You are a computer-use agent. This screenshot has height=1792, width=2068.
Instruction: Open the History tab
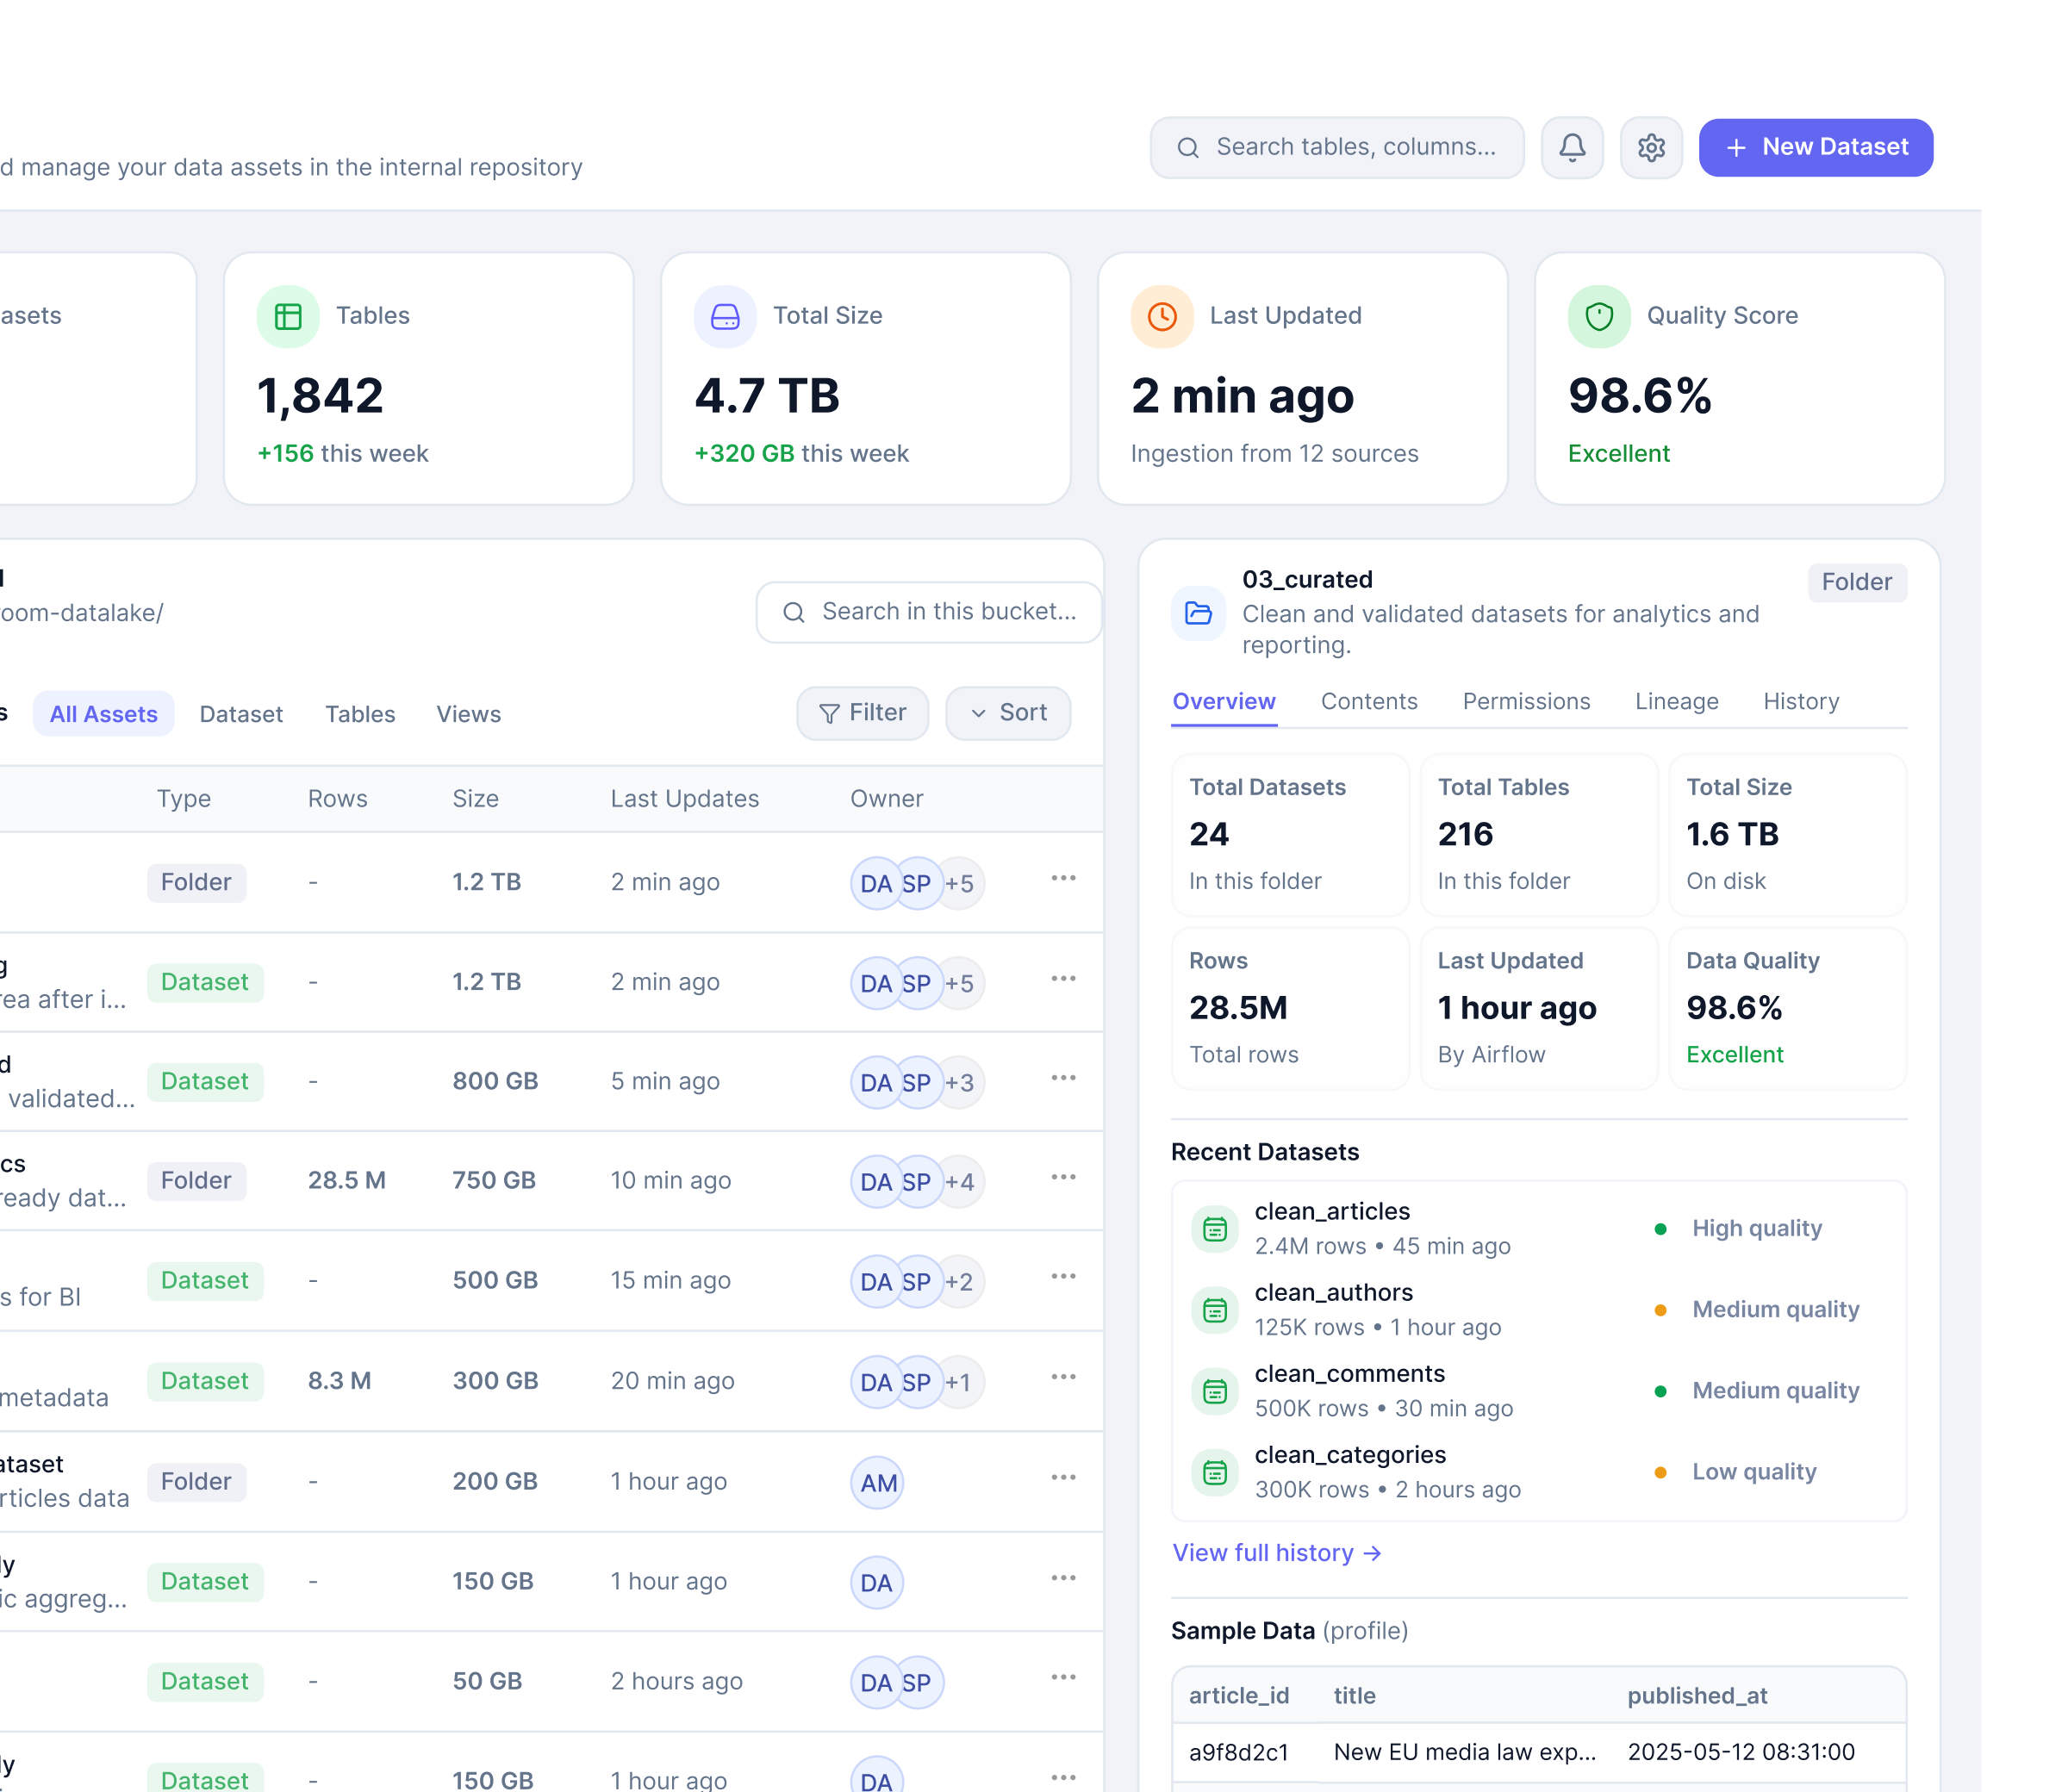coord(1801,702)
